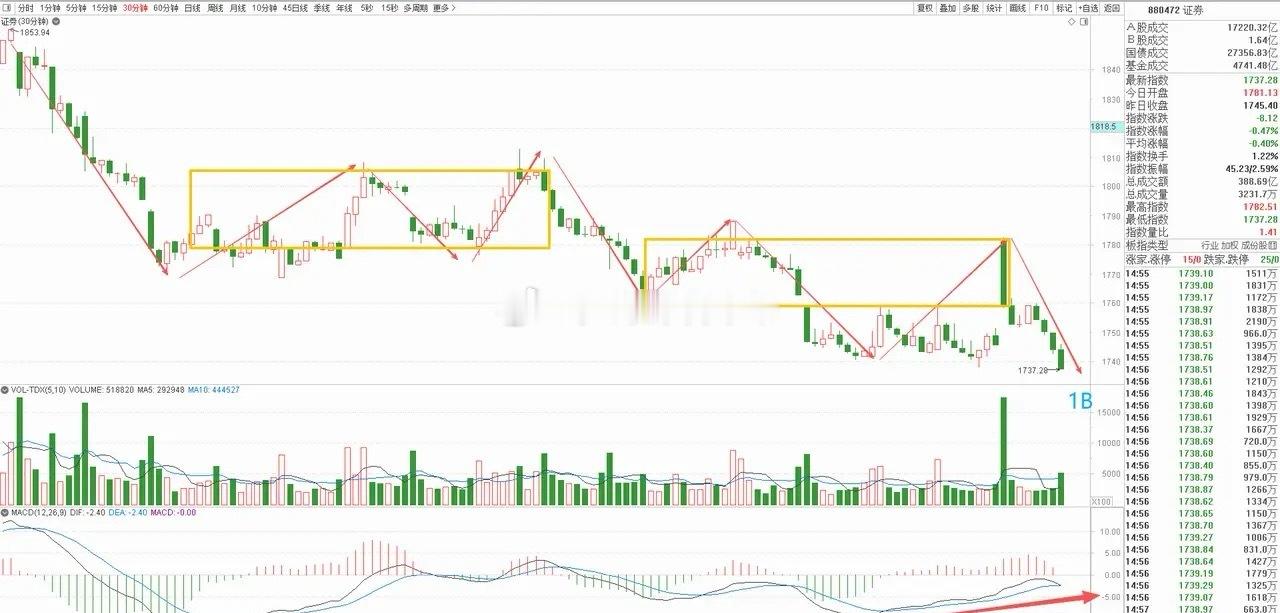Click the MA10: 444527 volume label
Image resolution: width=1280 pixels, height=613 pixels.
click(212, 390)
